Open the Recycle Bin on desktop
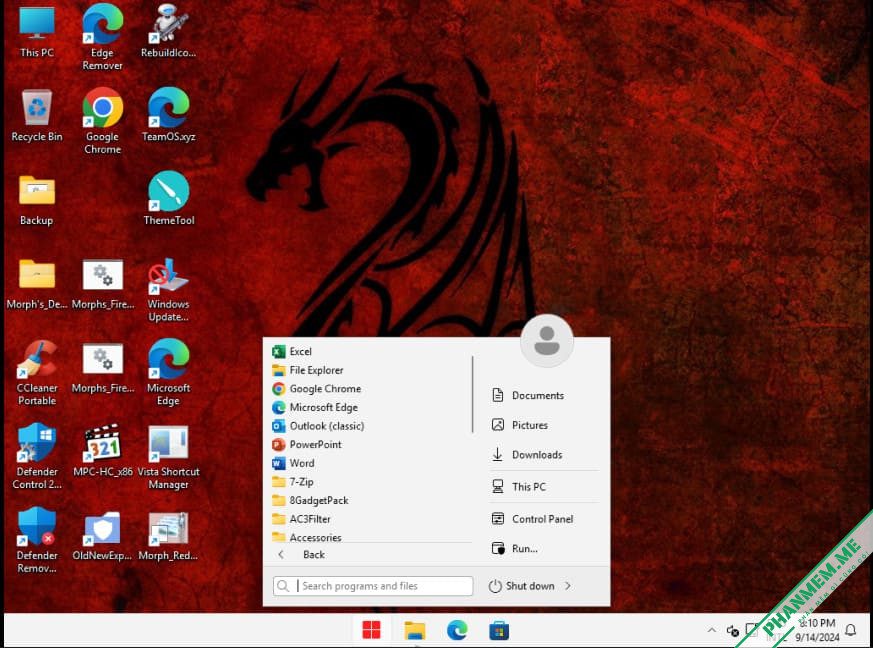 click(37, 115)
